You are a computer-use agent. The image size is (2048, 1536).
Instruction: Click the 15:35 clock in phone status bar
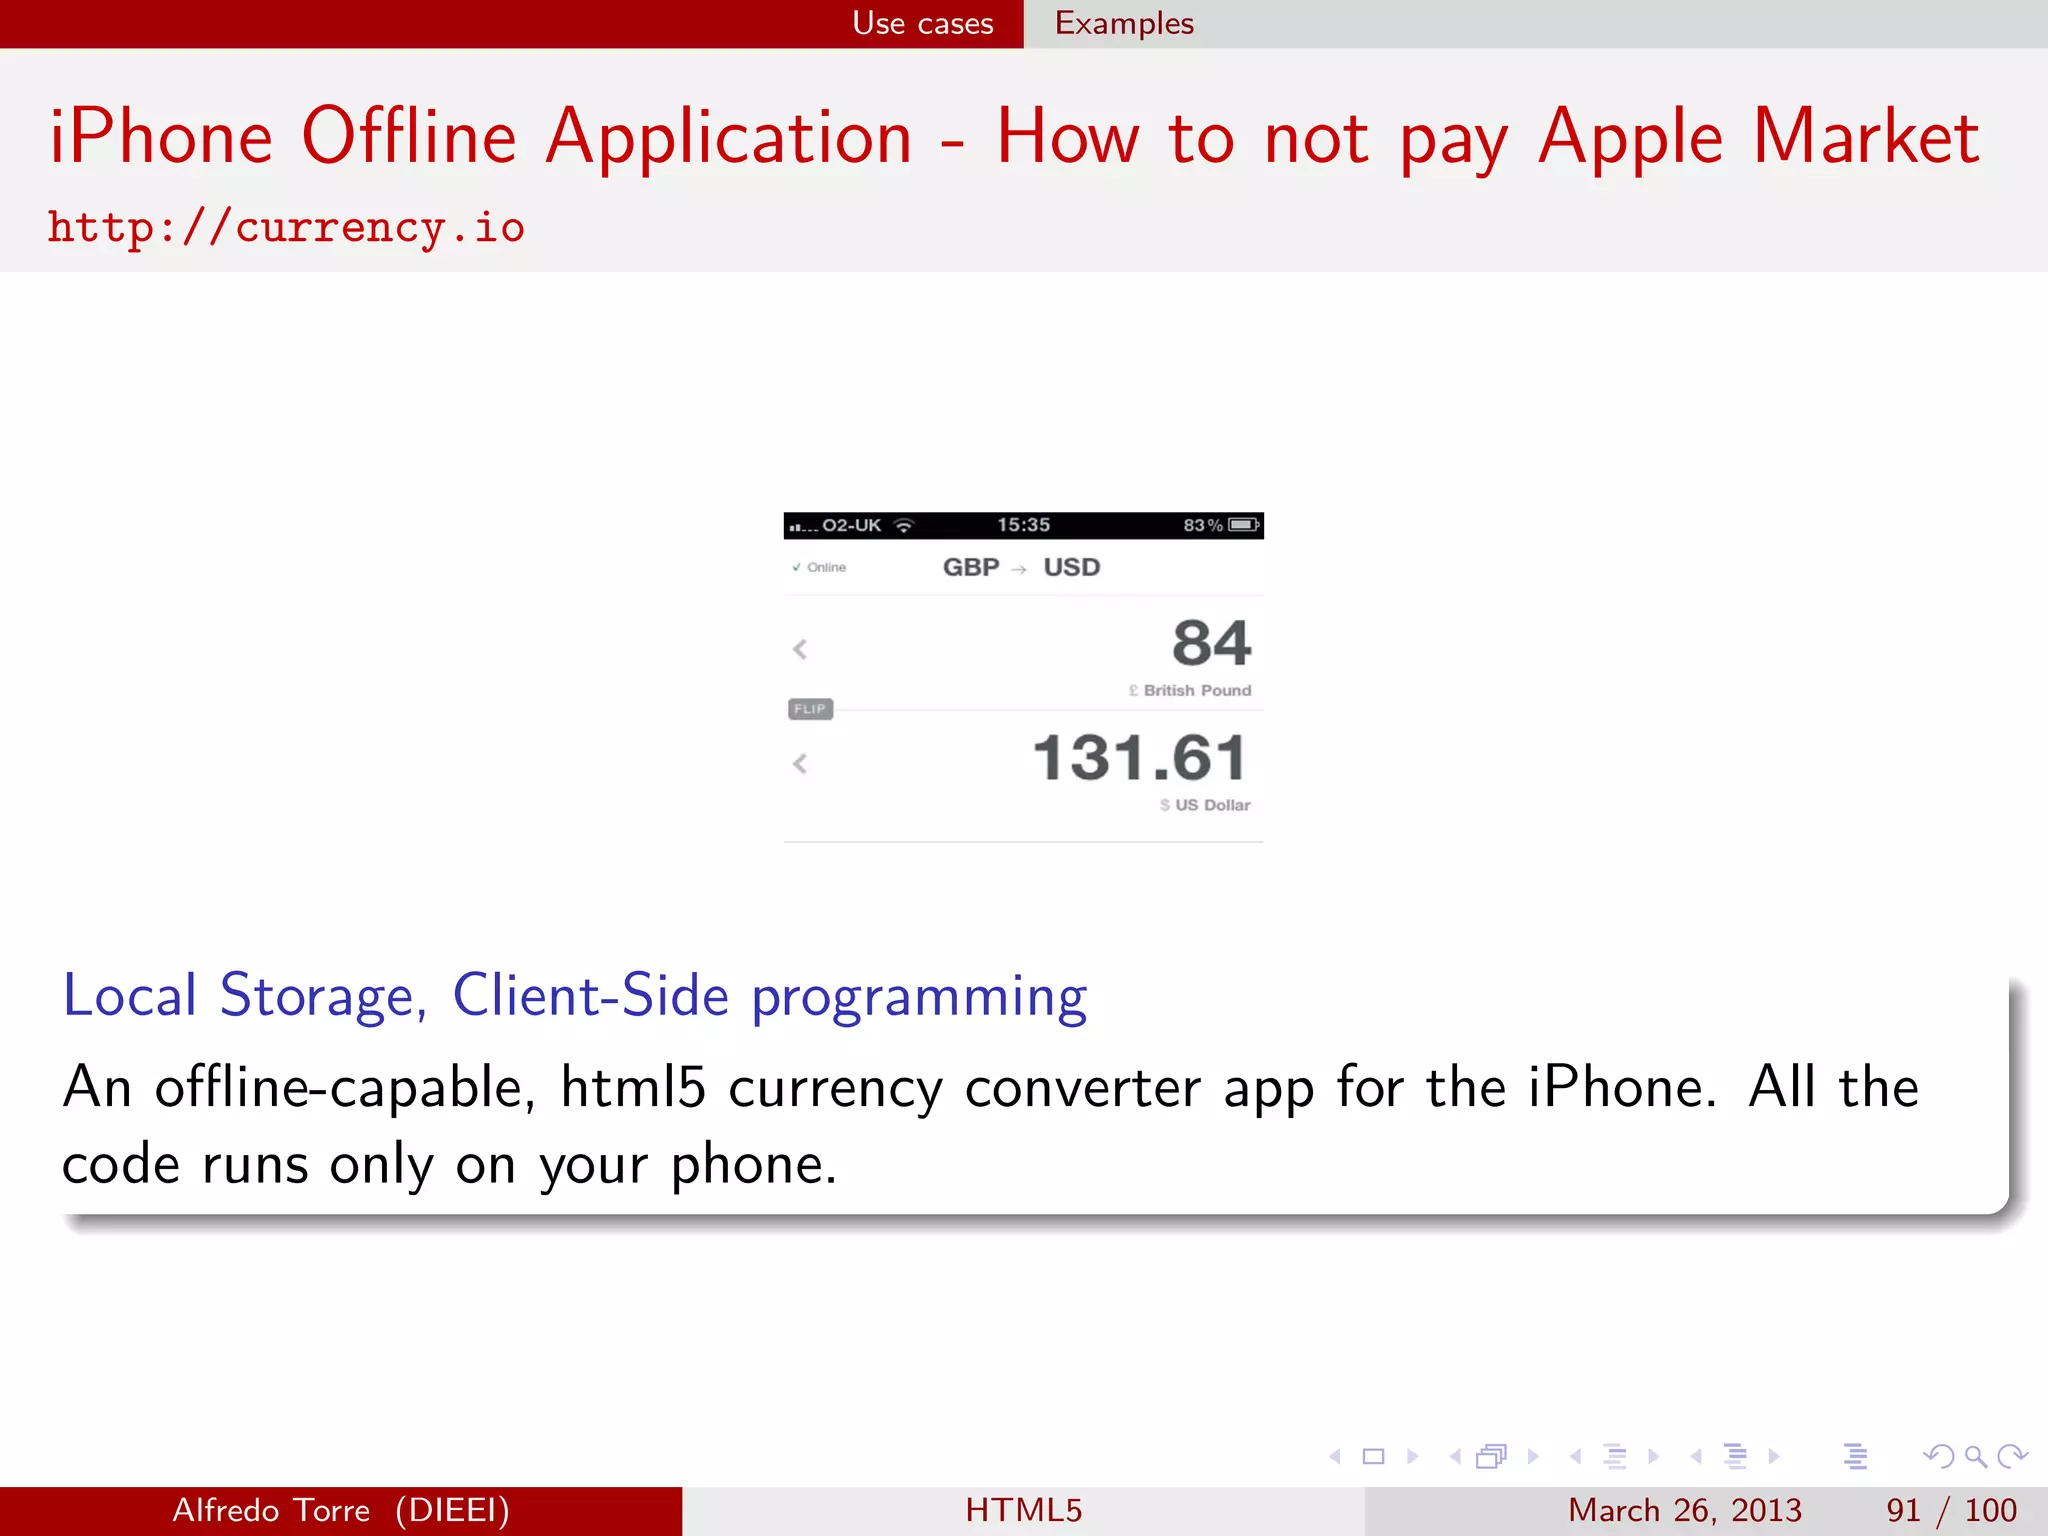pyautogui.click(x=1023, y=525)
